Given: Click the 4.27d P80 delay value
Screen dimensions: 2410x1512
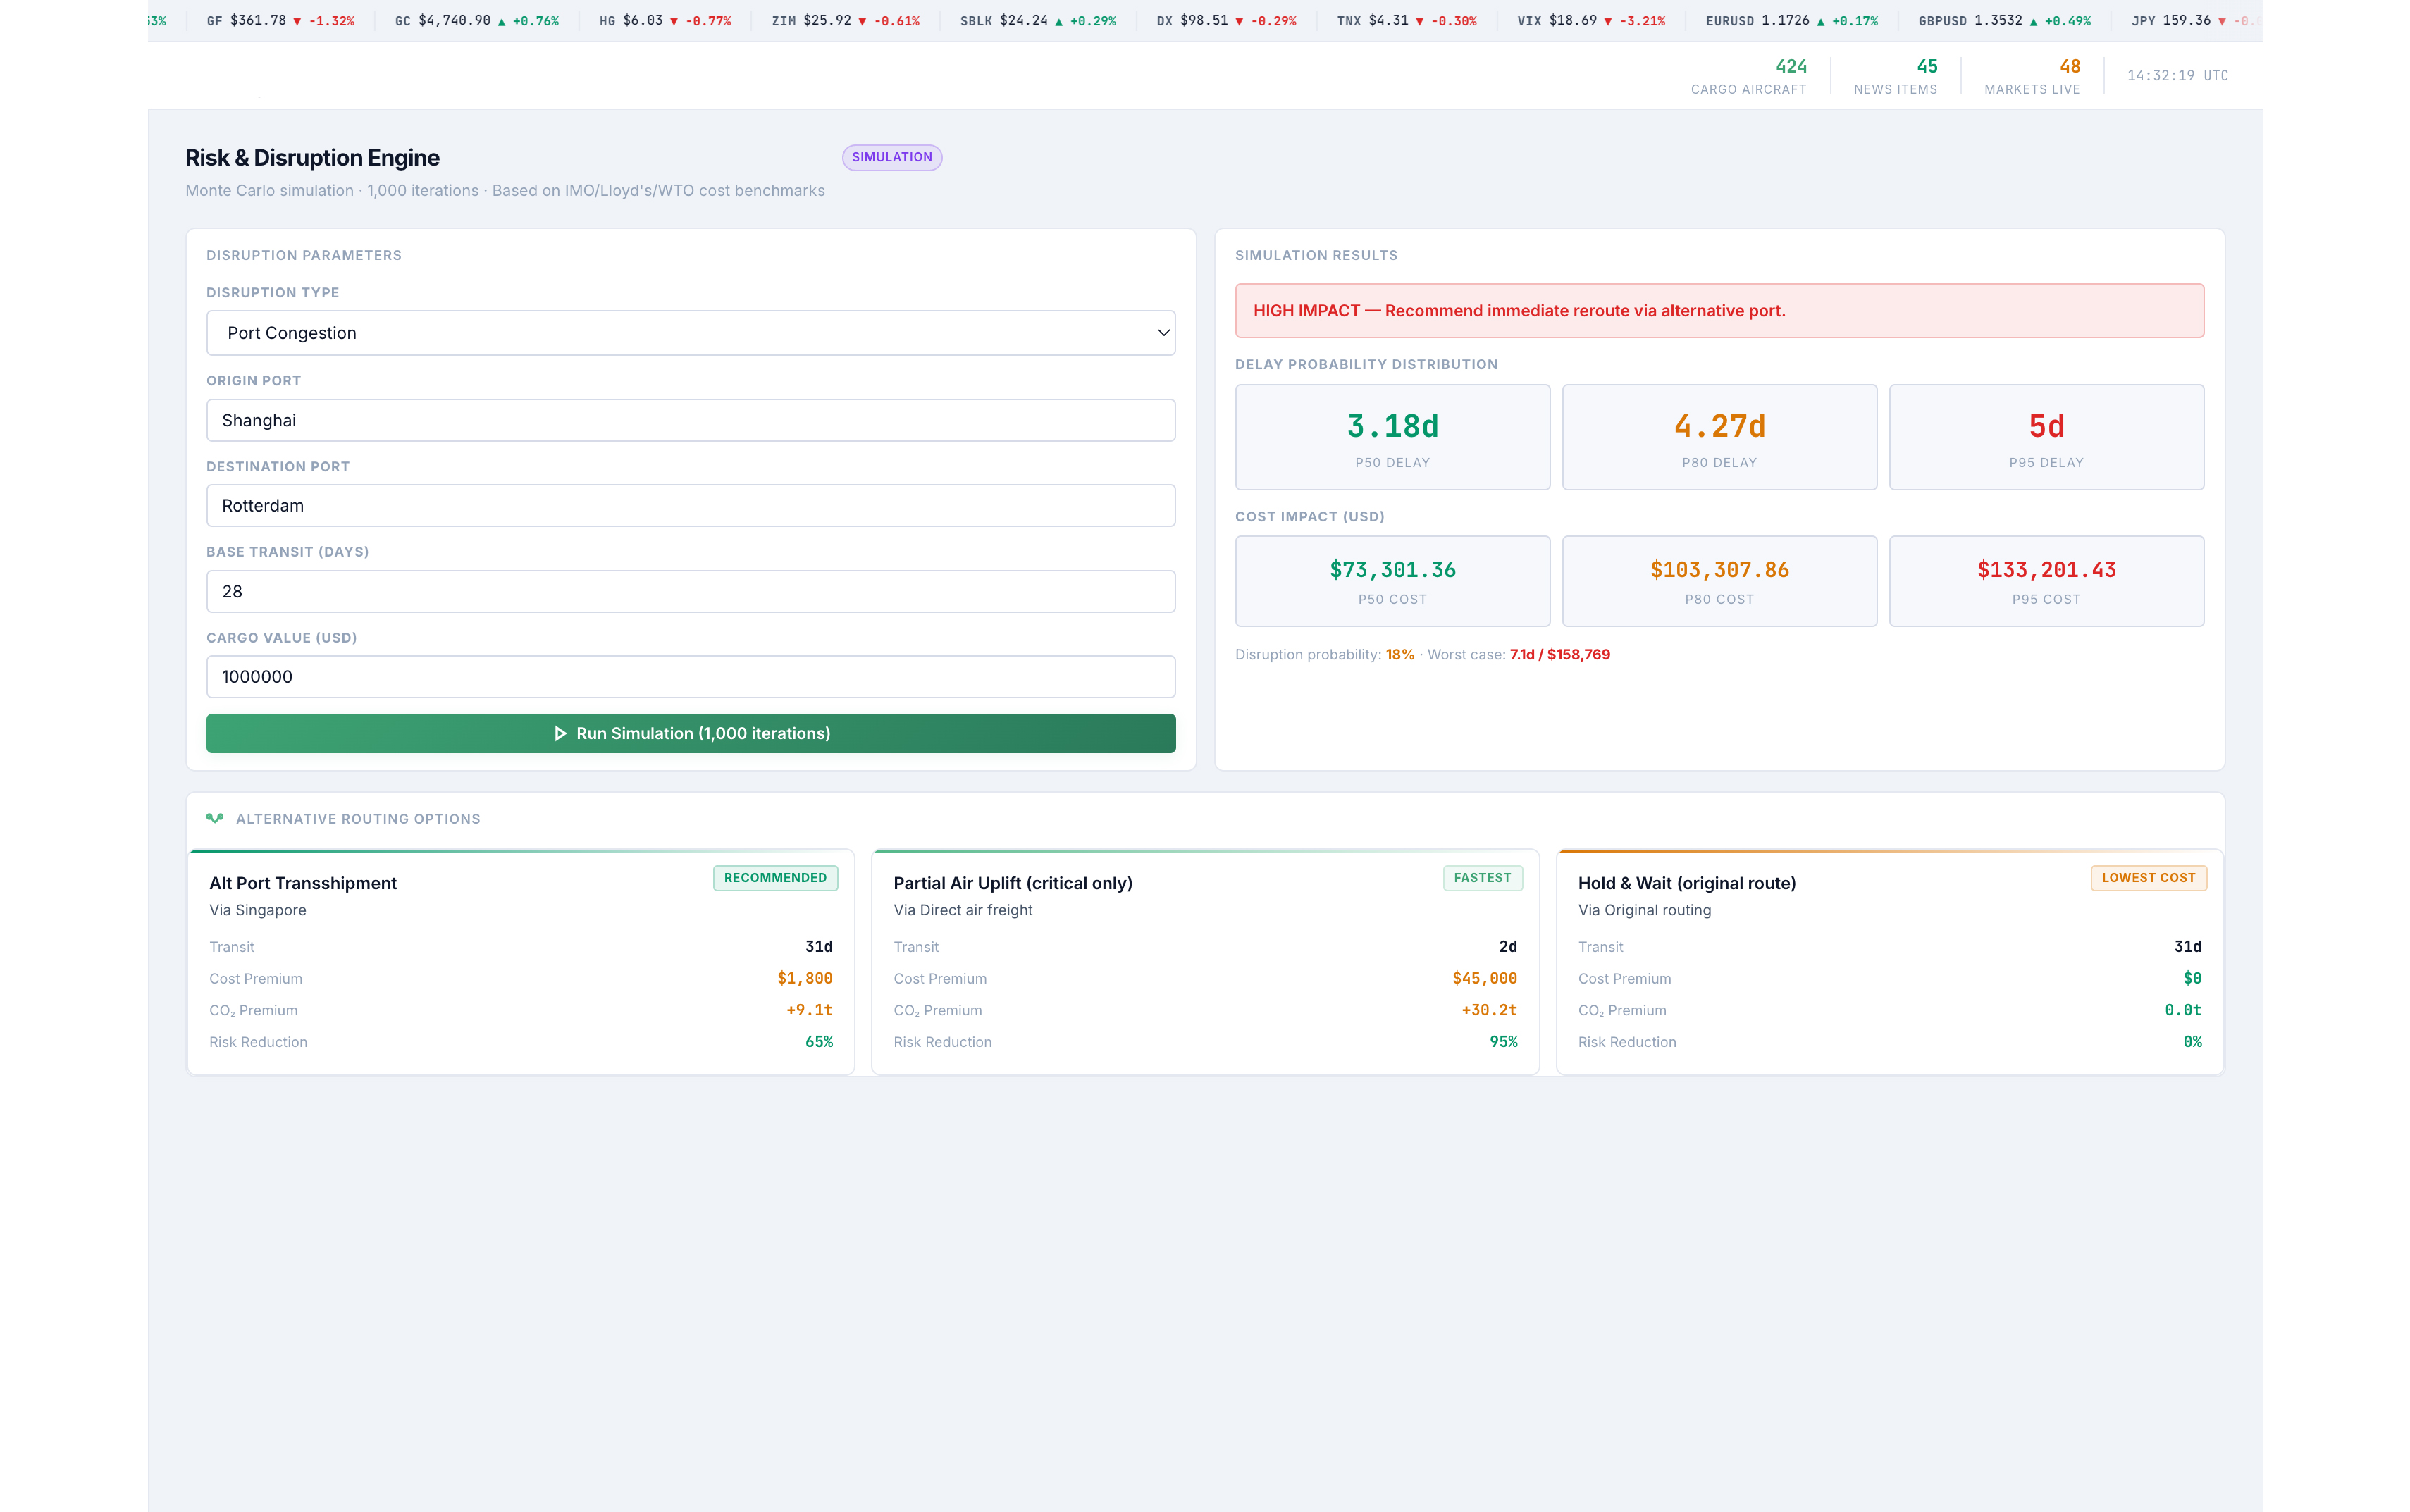Looking at the screenshot, I should (1719, 426).
